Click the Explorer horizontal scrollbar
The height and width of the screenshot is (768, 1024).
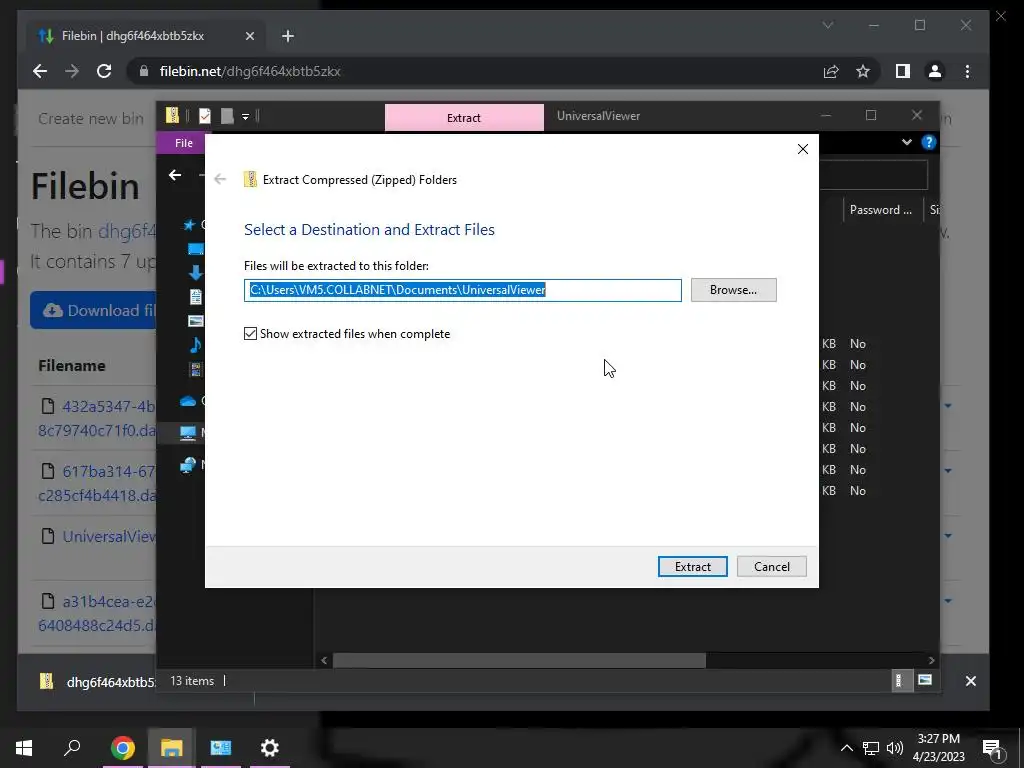[x=519, y=660]
